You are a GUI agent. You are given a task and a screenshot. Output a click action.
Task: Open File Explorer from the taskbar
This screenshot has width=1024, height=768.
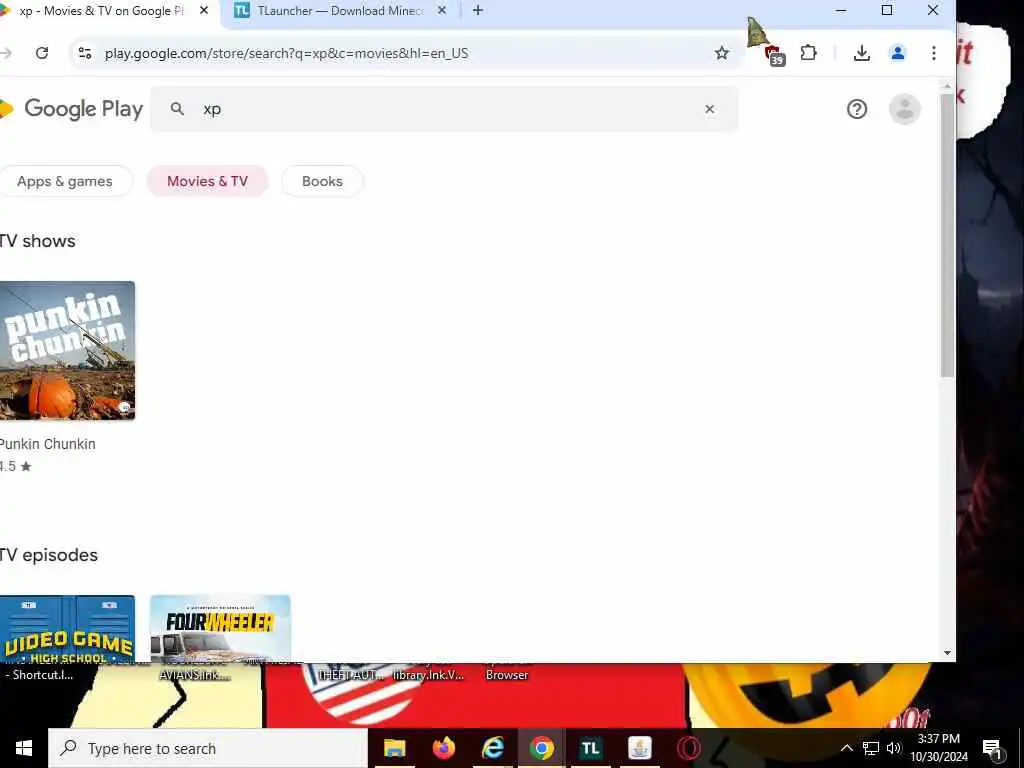(394, 748)
